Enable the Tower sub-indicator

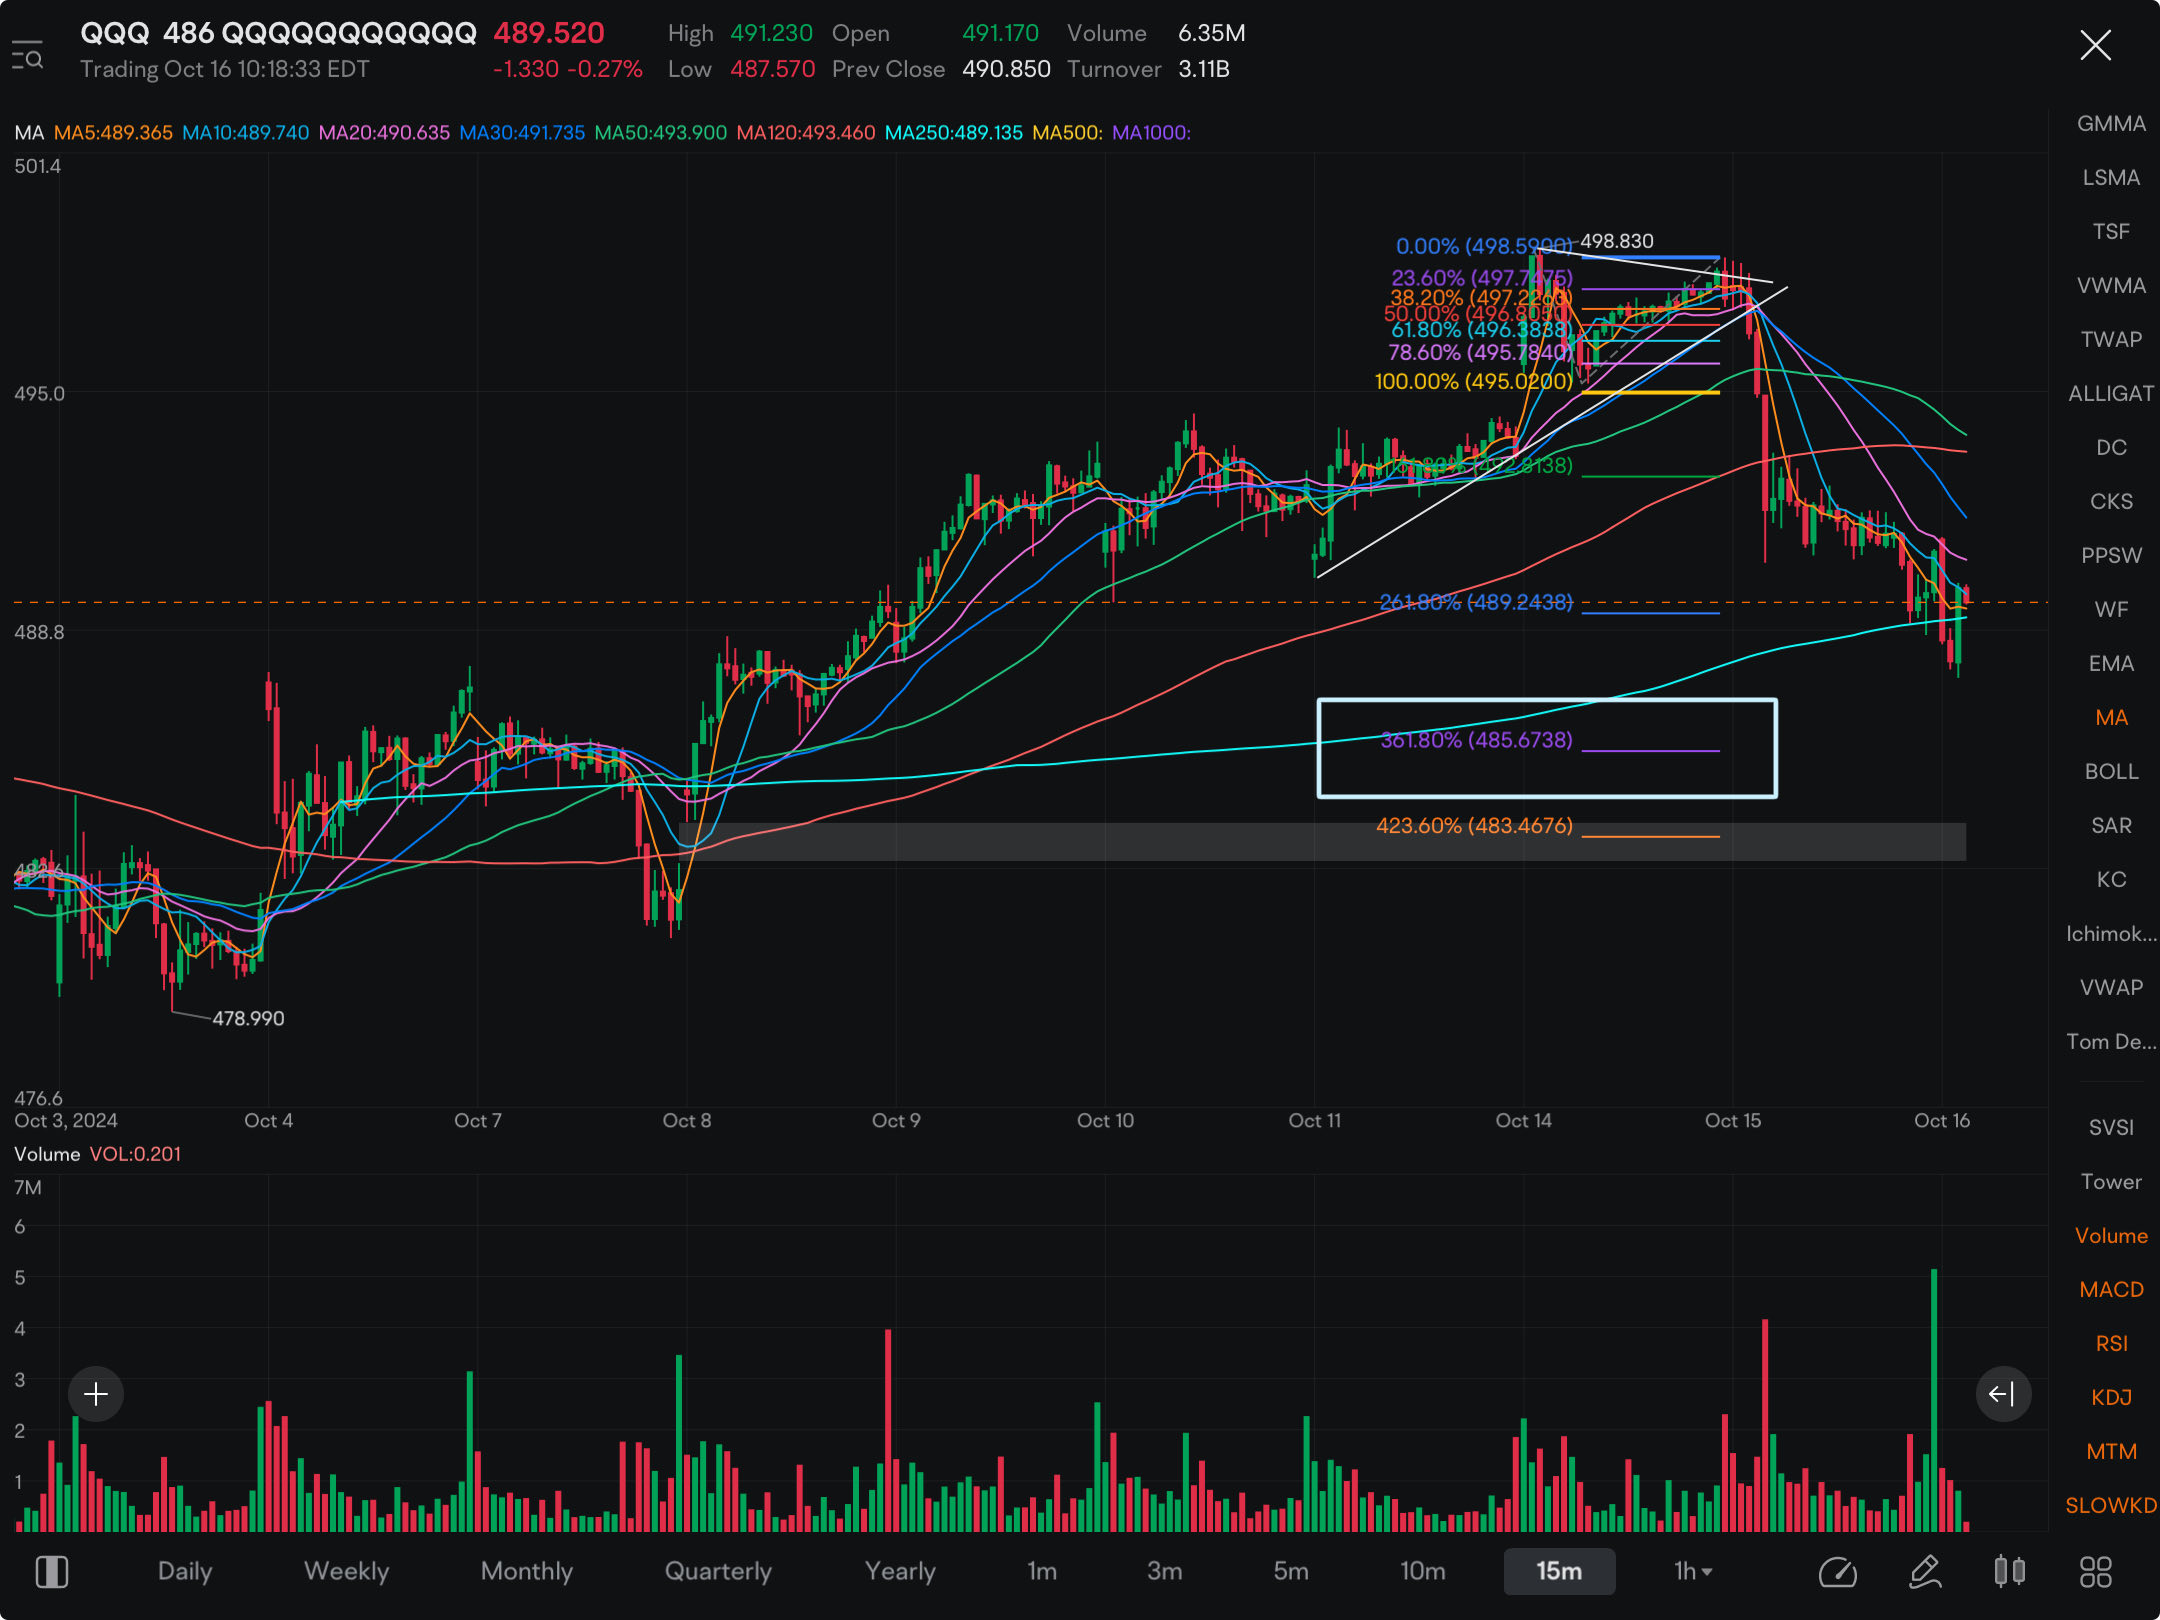click(2111, 1182)
